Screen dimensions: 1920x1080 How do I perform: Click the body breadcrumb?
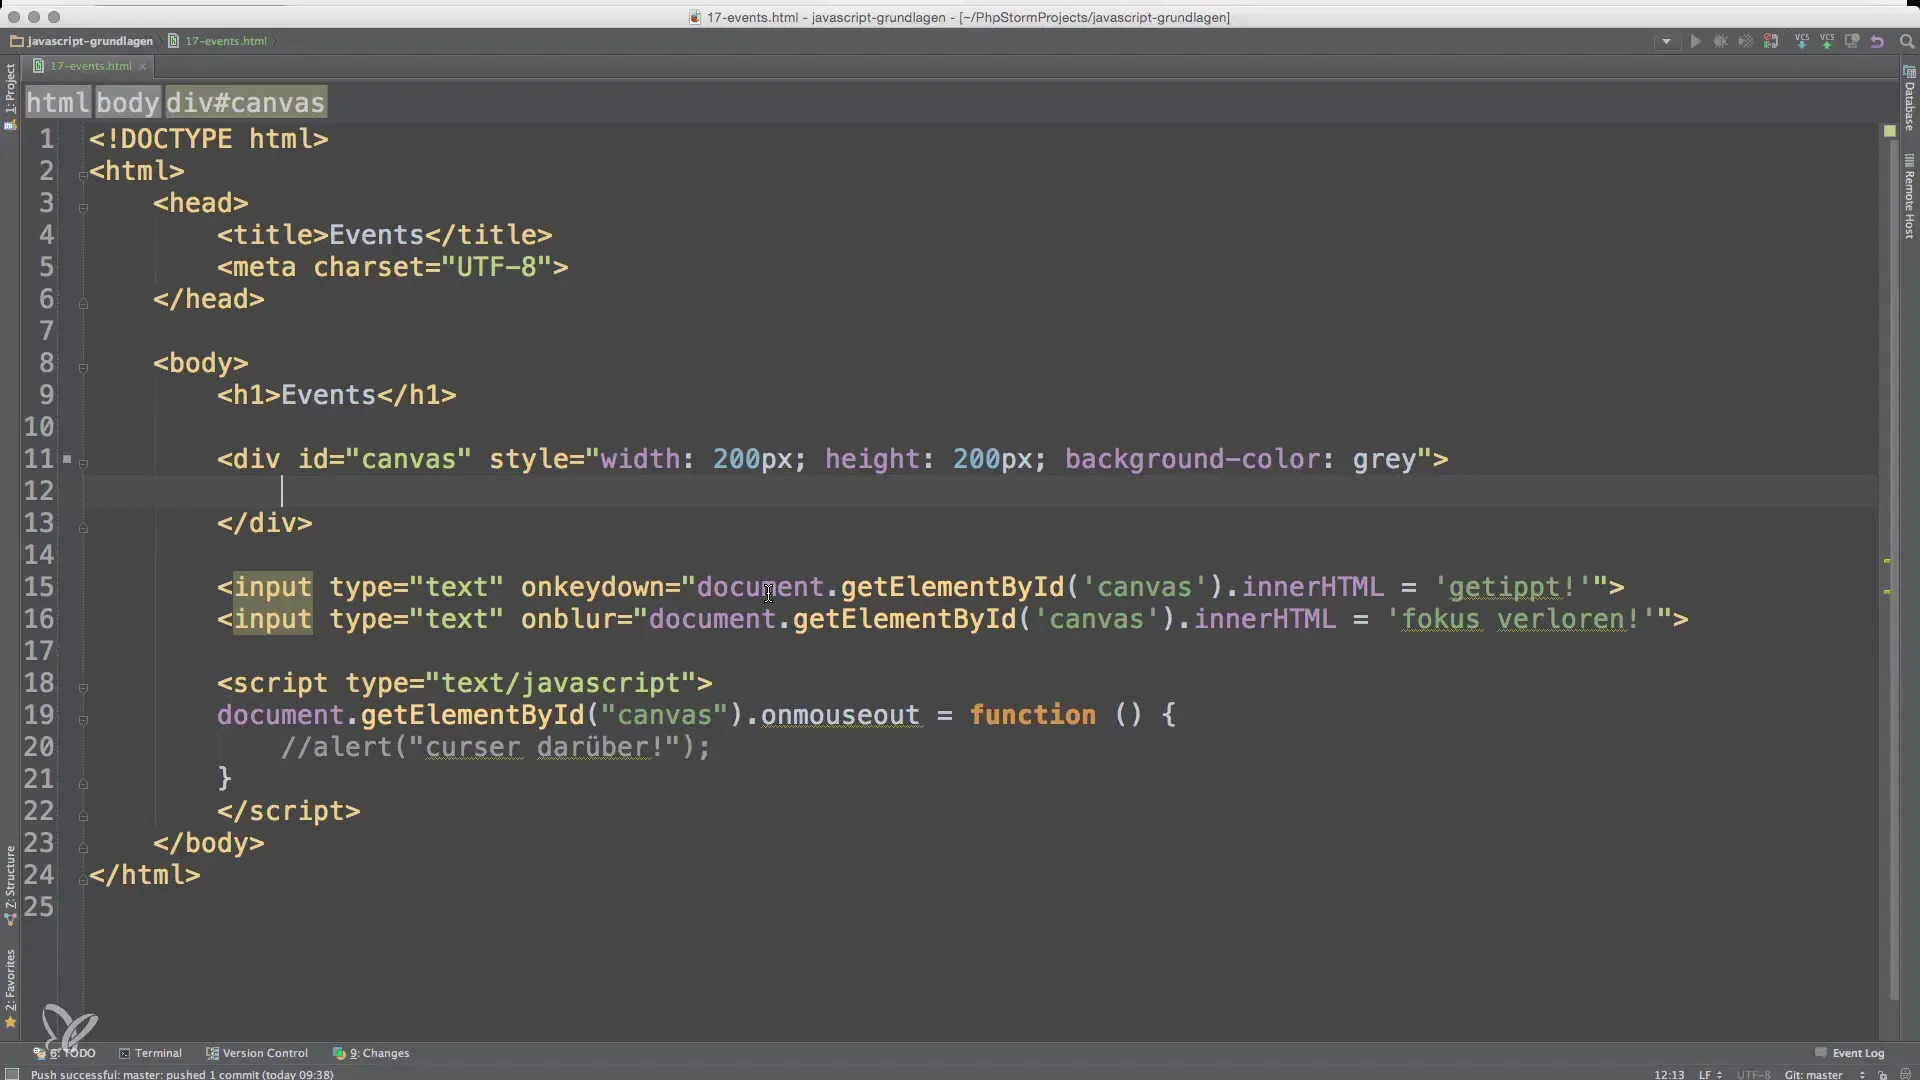pos(127,102)
